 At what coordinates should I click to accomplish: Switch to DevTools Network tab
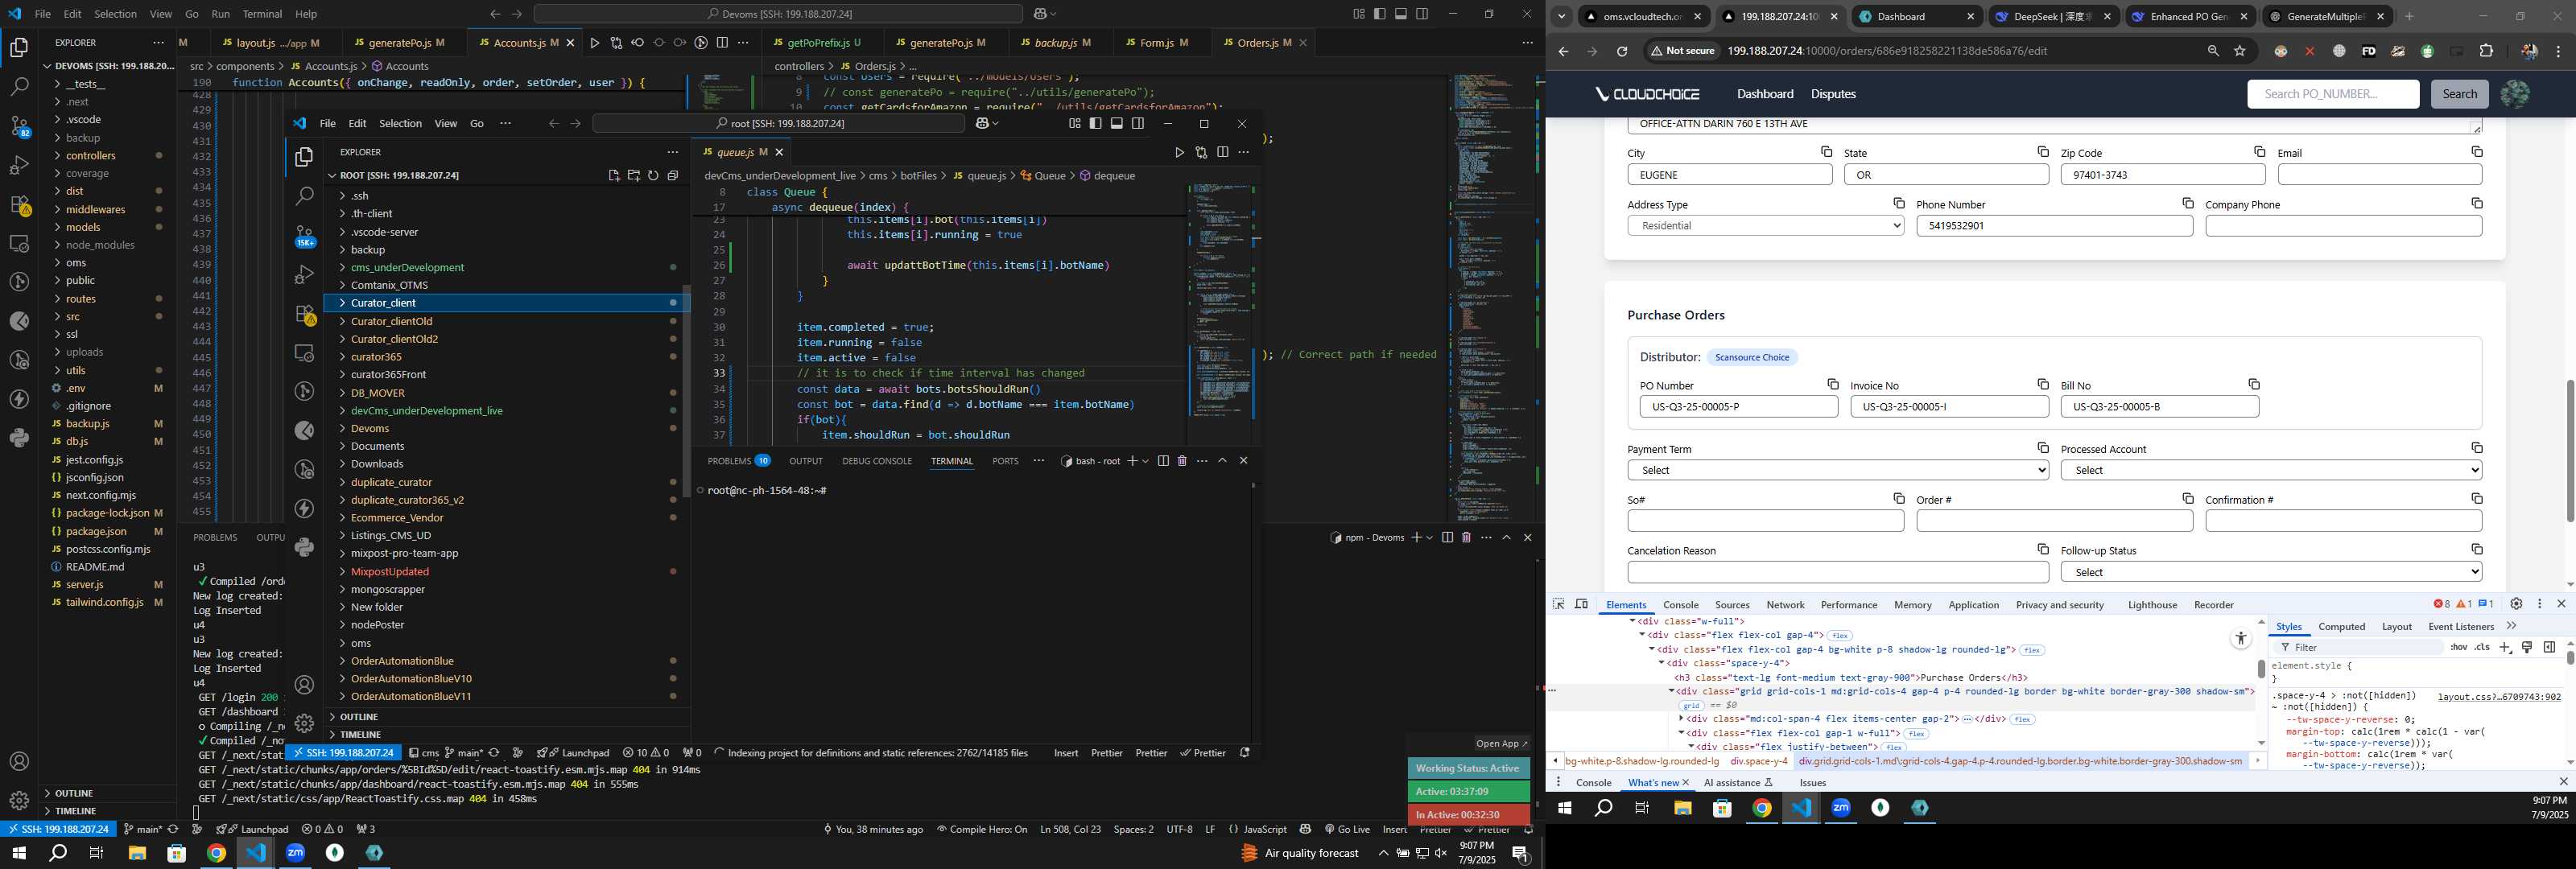[x=1785, y=605]
